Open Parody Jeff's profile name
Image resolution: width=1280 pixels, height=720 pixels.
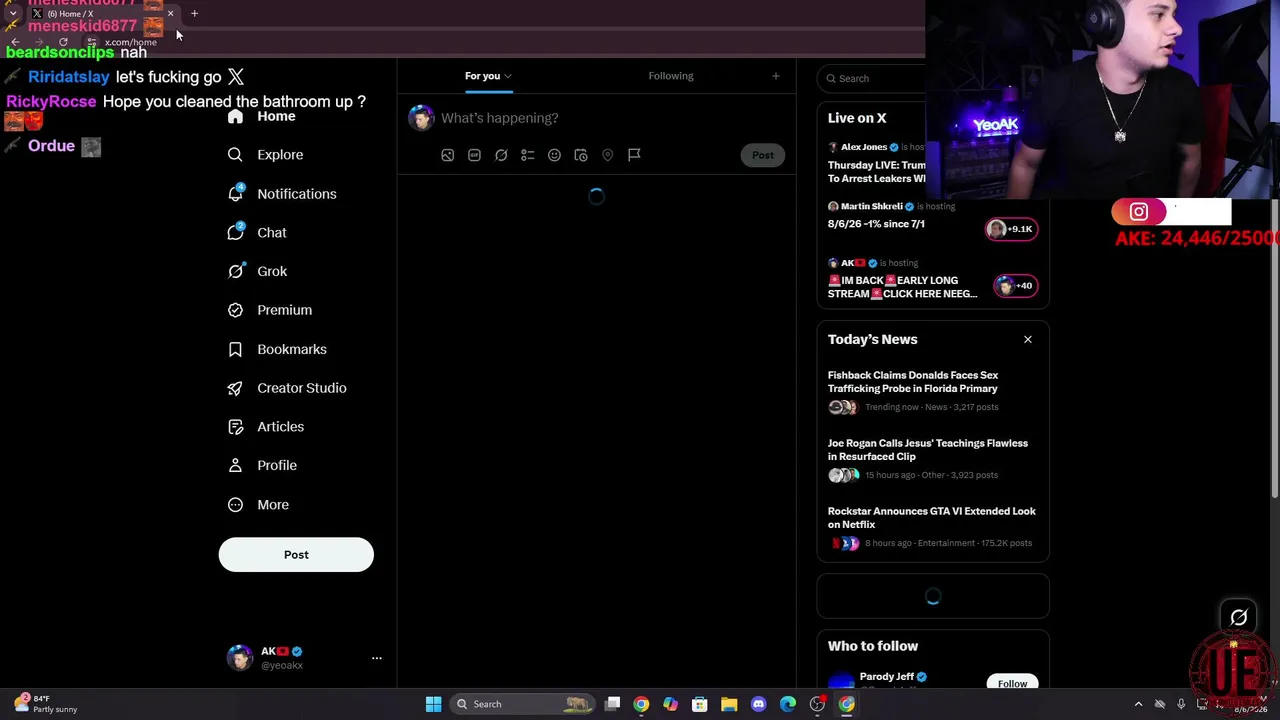point(887,677)
